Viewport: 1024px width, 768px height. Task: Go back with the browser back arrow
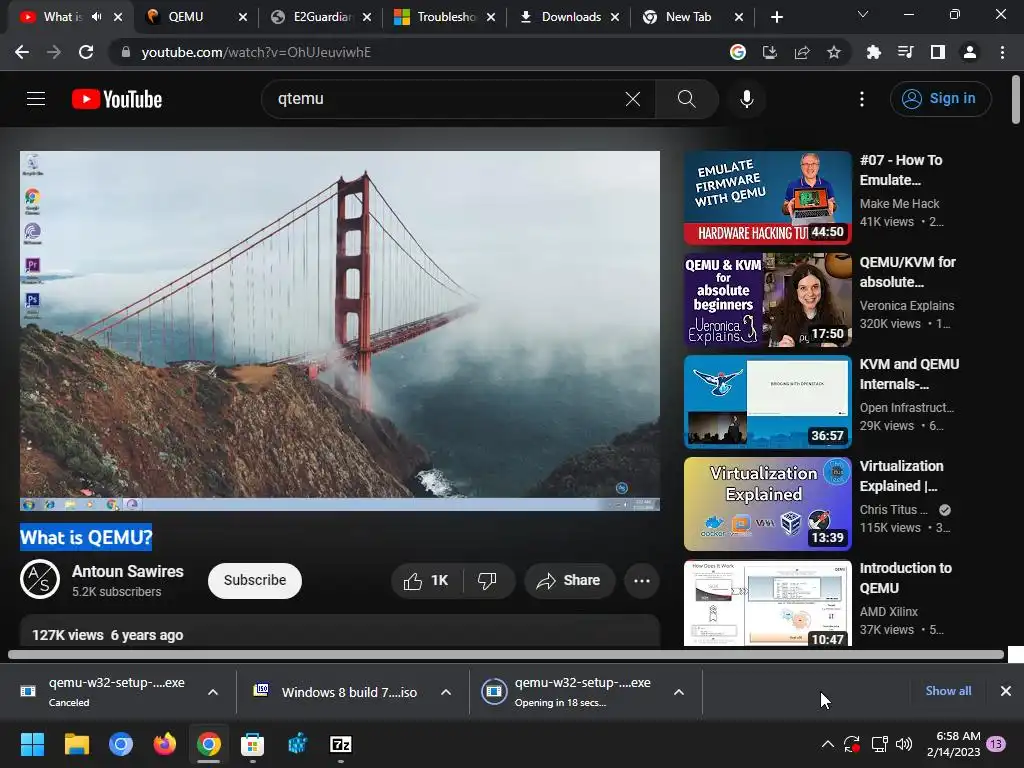point(22,52)
